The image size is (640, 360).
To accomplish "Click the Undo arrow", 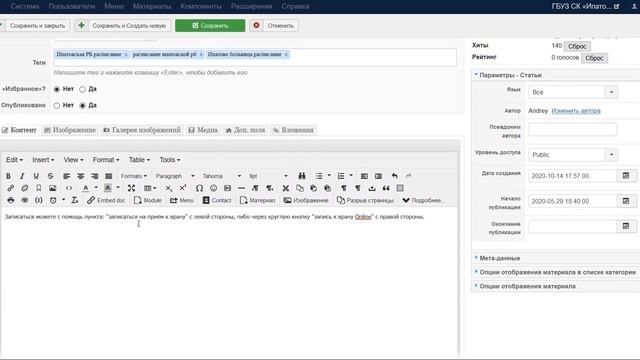I will click(394, 176).
